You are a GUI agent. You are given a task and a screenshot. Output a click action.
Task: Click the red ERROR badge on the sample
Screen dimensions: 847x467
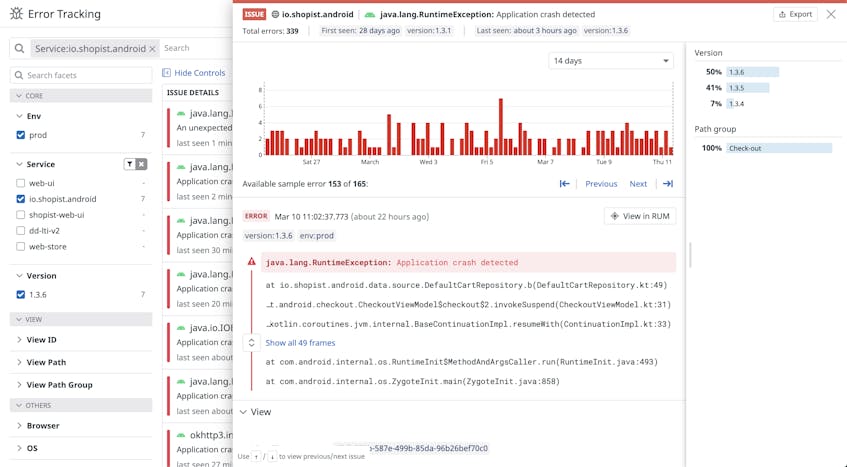point(256,216)
